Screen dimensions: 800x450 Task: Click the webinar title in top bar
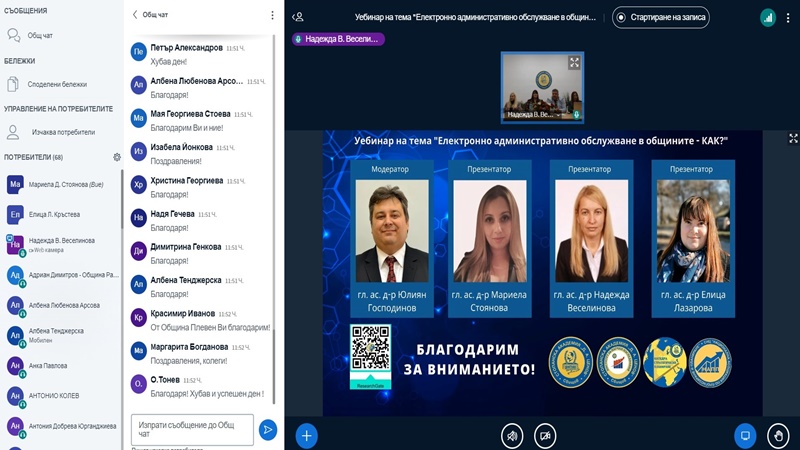[x=475, y=17]
